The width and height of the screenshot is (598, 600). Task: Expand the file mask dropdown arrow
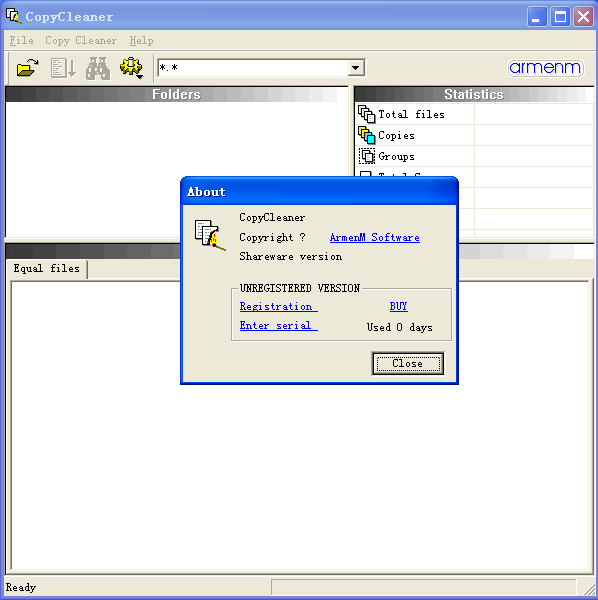coord(356,68)
